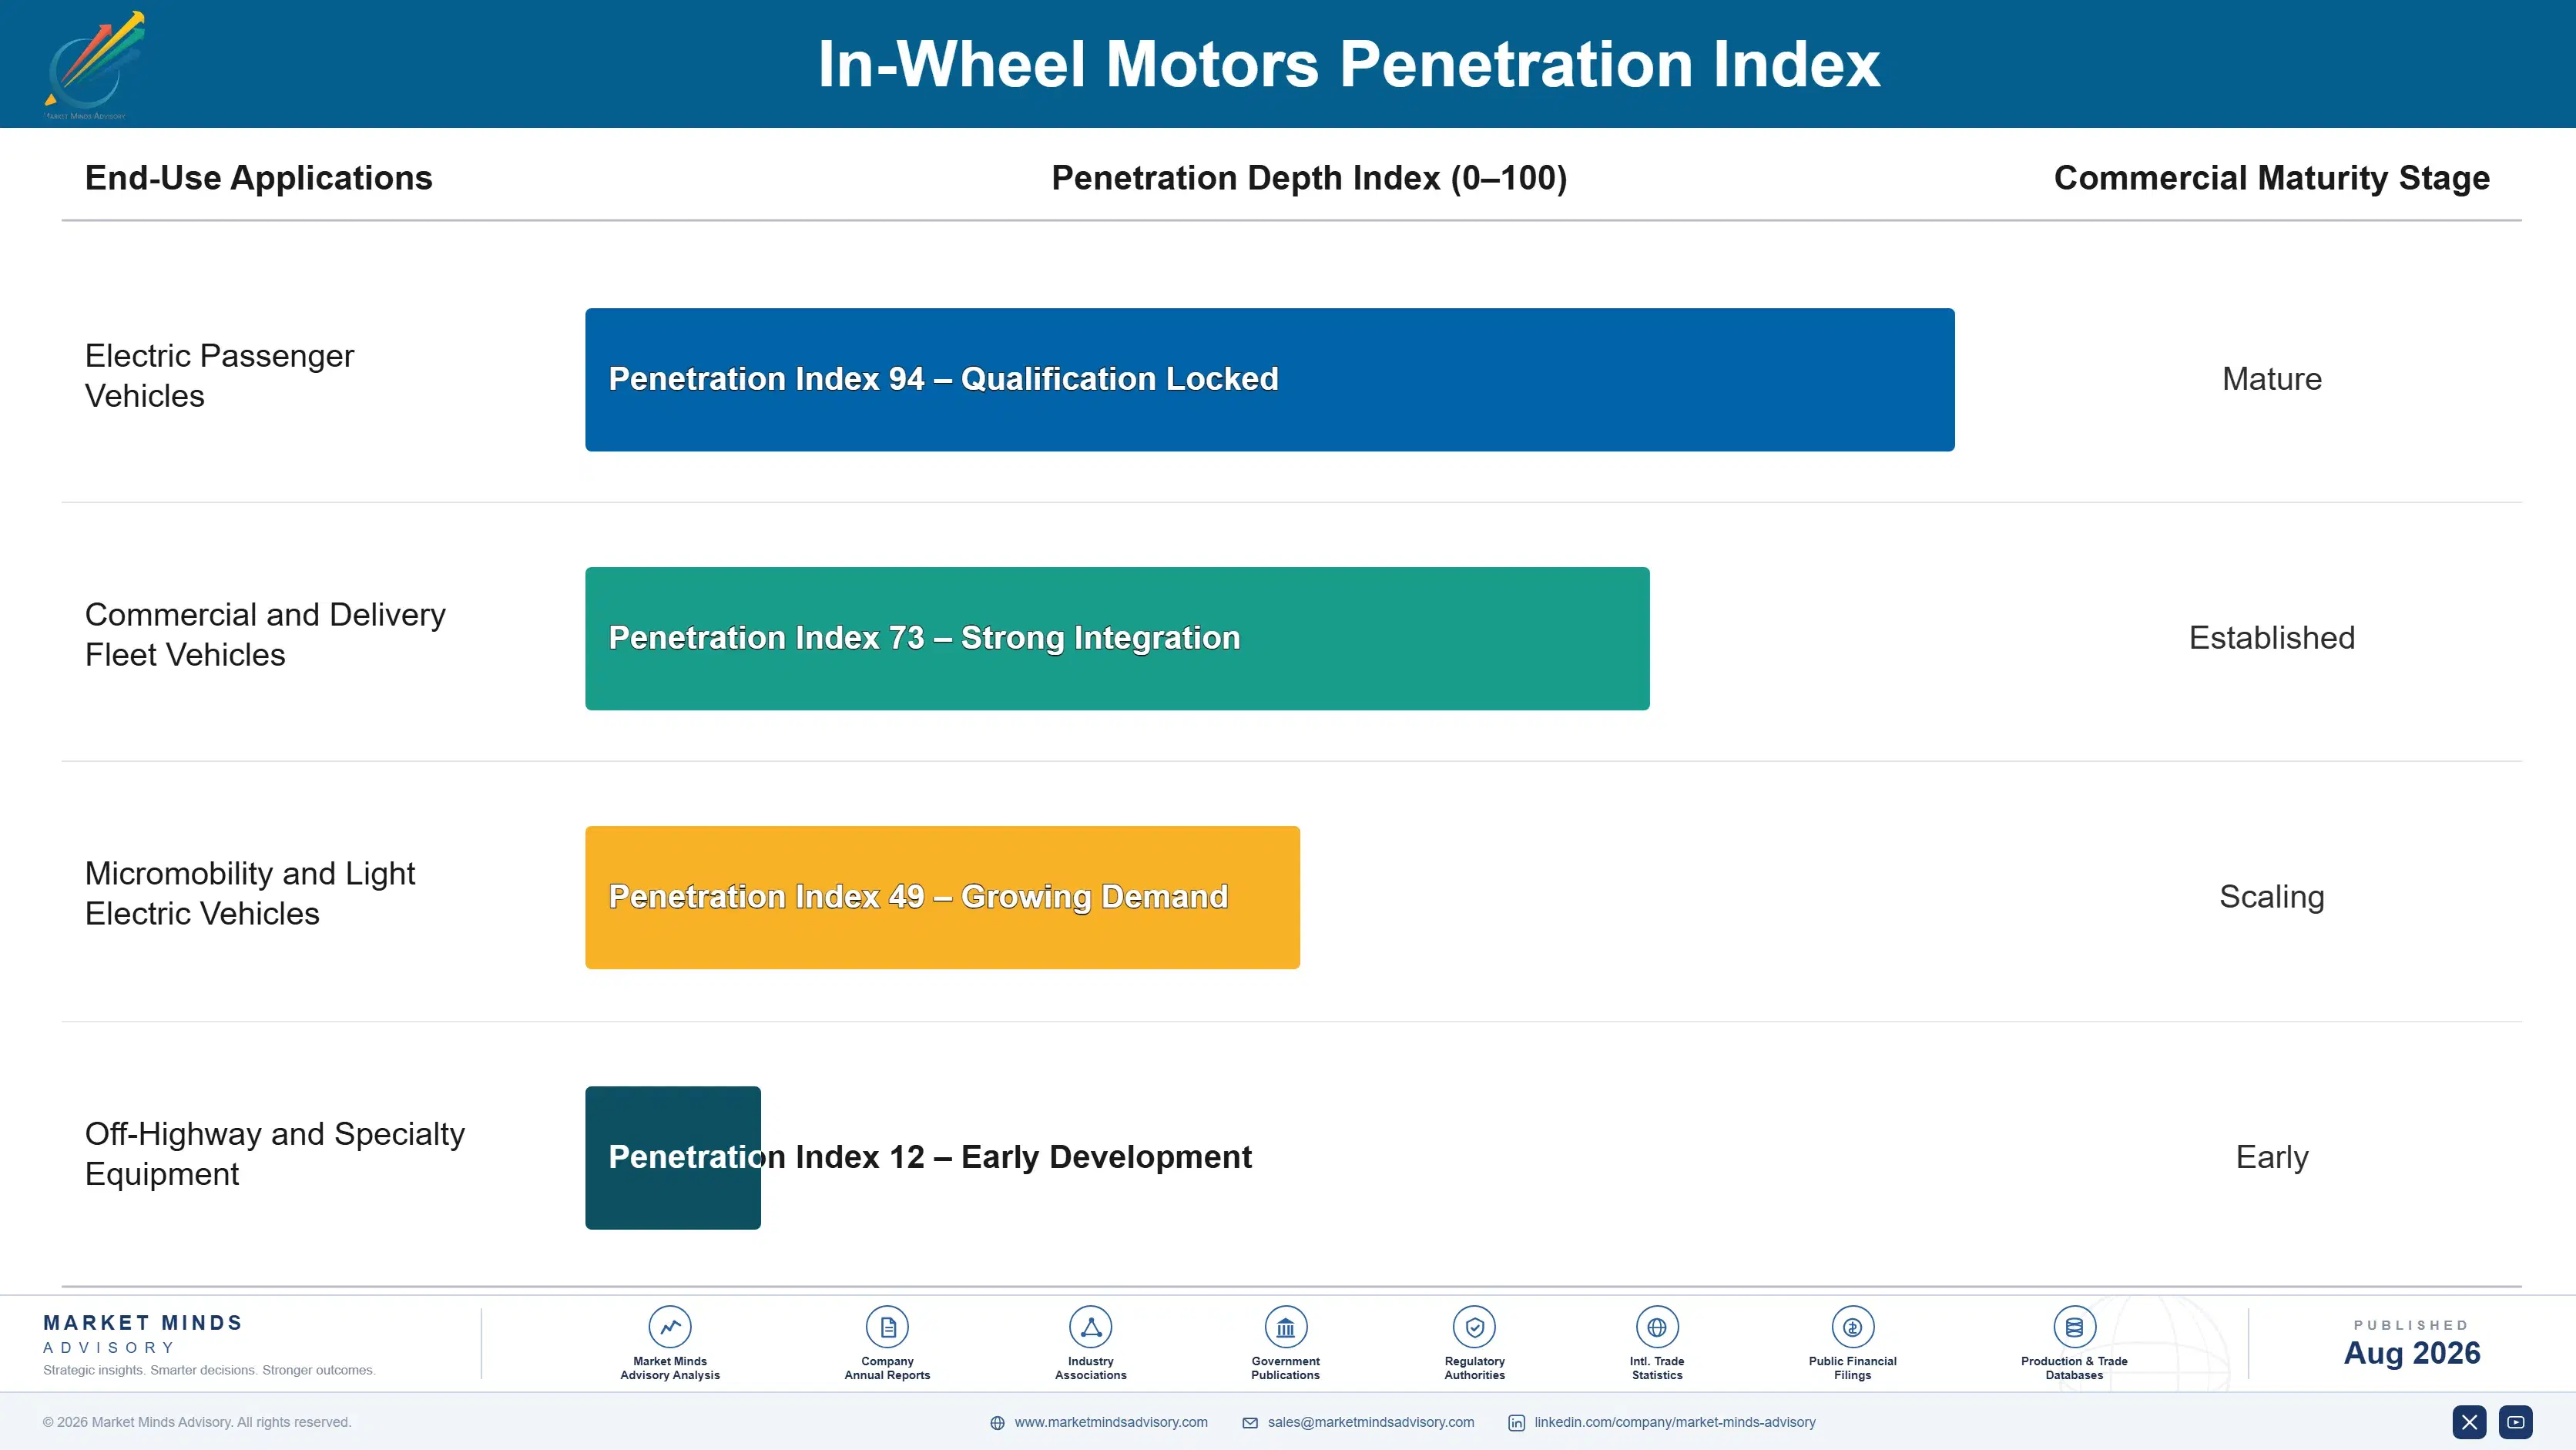Click the Production & Trade Databases icon
This screenshot has width=2576, height=1450.
(2074, 1327)
